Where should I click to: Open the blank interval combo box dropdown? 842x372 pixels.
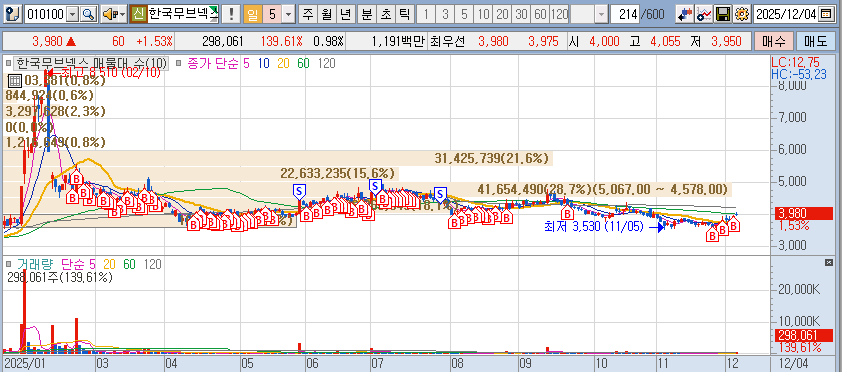coord(601,14)
